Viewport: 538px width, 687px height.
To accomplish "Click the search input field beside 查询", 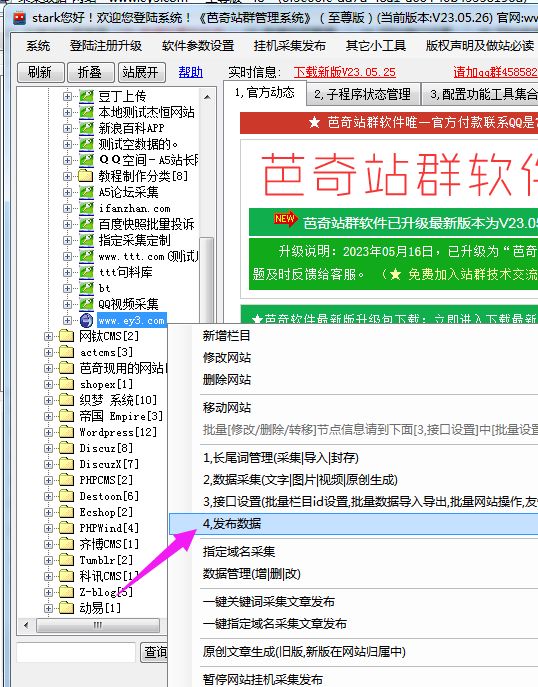I will pos(76,652).
